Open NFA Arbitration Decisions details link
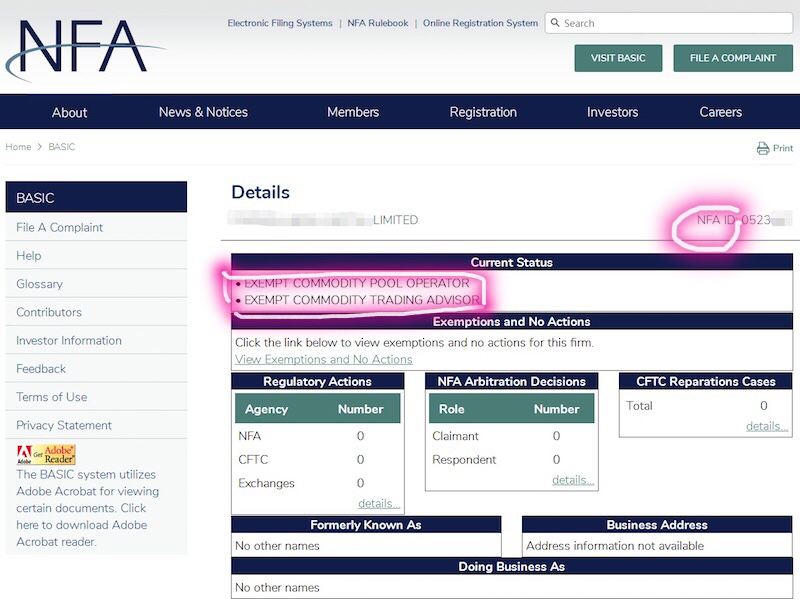This screenshot has height=599, width=800. pyautogui.click(x=572, y=480)
